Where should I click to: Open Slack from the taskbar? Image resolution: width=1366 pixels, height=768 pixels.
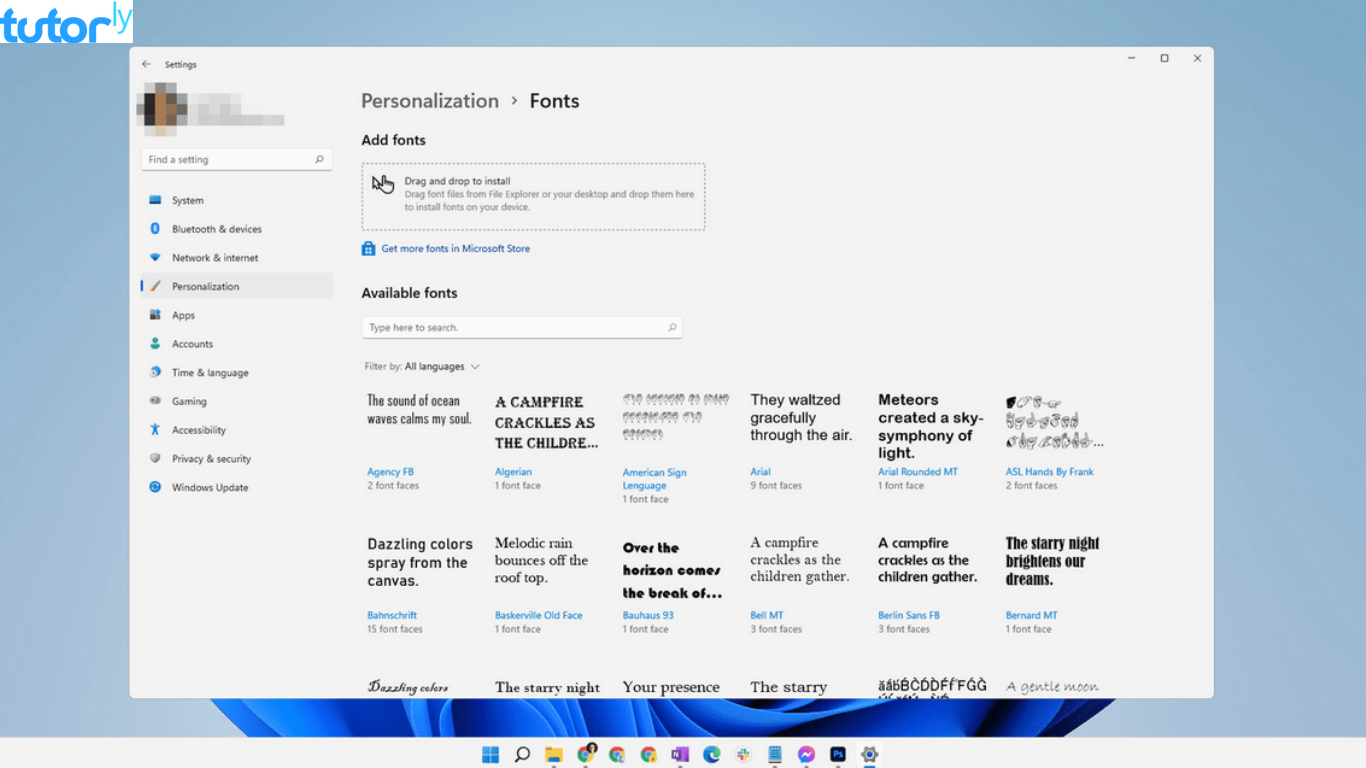click(x=743, y=755)
